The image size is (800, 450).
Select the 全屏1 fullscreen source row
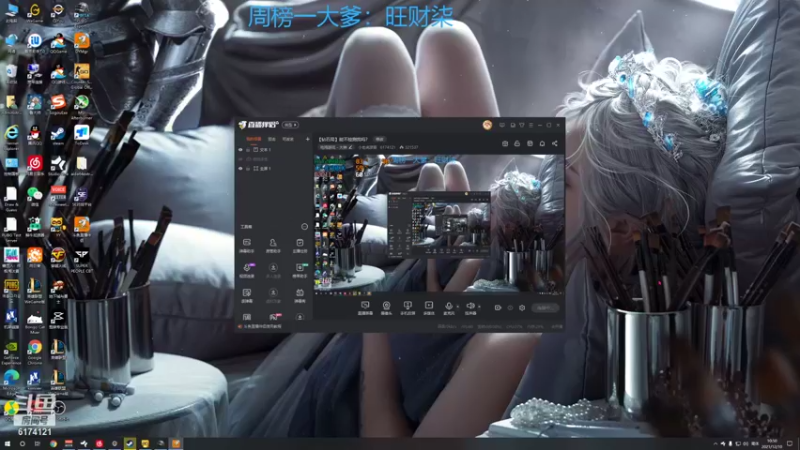coord(274,168)
